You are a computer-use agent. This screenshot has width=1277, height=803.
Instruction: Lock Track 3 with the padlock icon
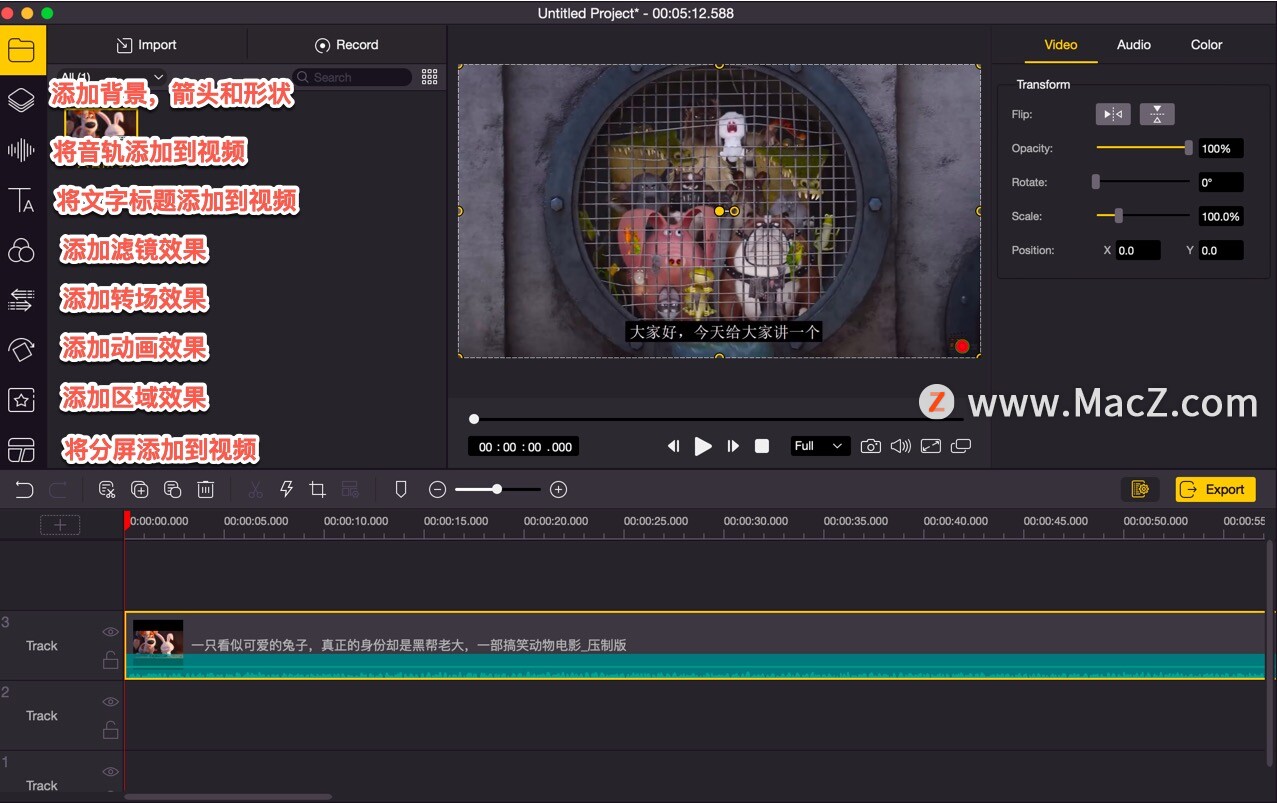(x=110, y=660)
